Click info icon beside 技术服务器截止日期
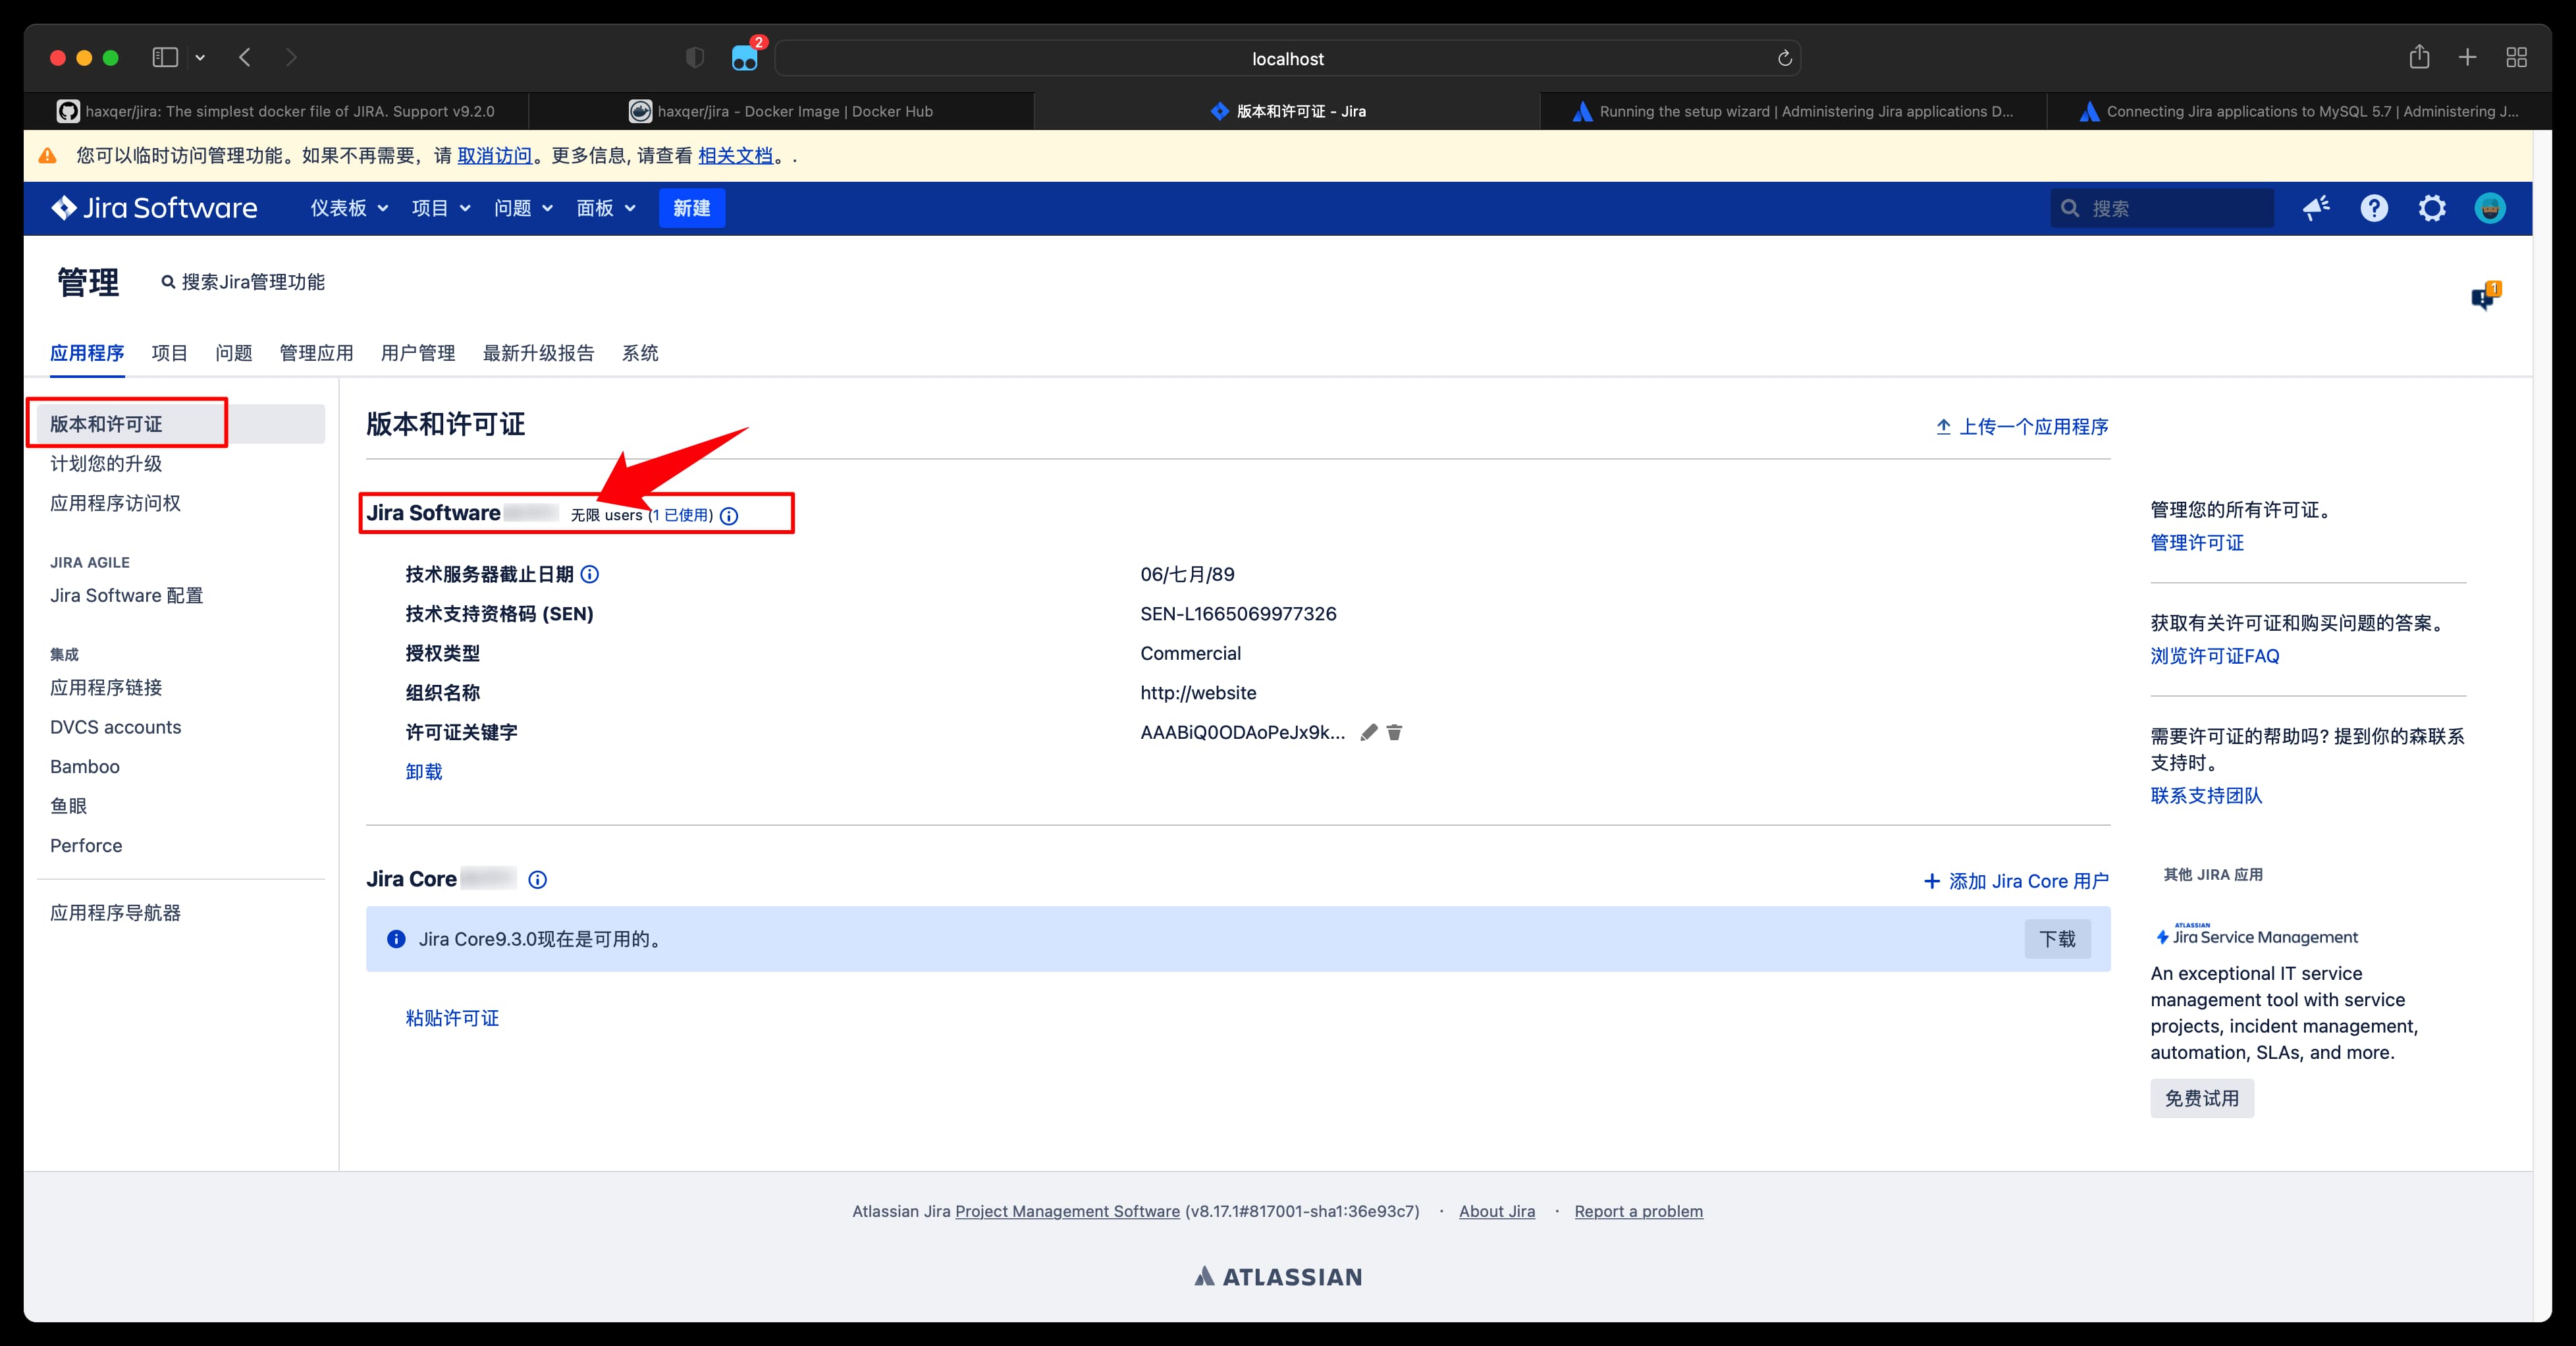This screenshot has width=2576, height=1346. 590,574
